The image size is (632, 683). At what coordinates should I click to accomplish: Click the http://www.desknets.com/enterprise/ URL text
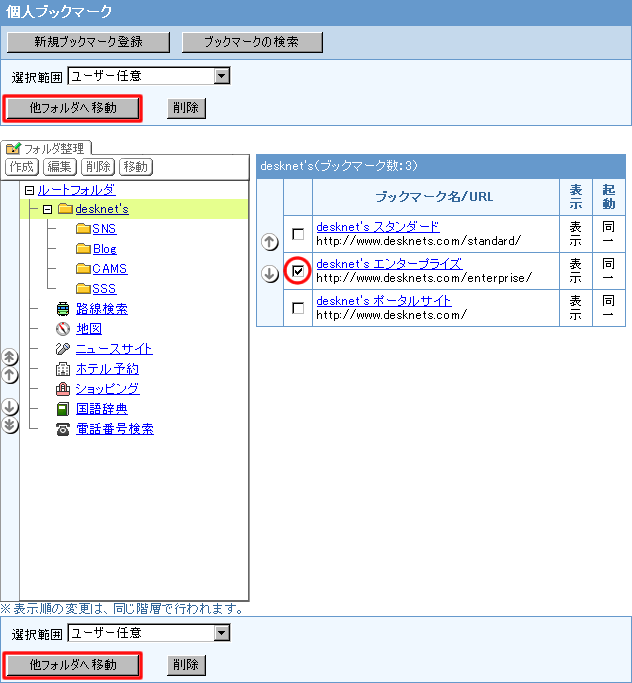click(424, 278)
